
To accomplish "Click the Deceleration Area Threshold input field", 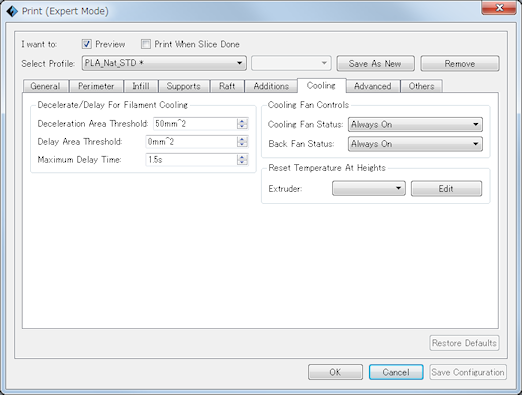I will 195,124.
